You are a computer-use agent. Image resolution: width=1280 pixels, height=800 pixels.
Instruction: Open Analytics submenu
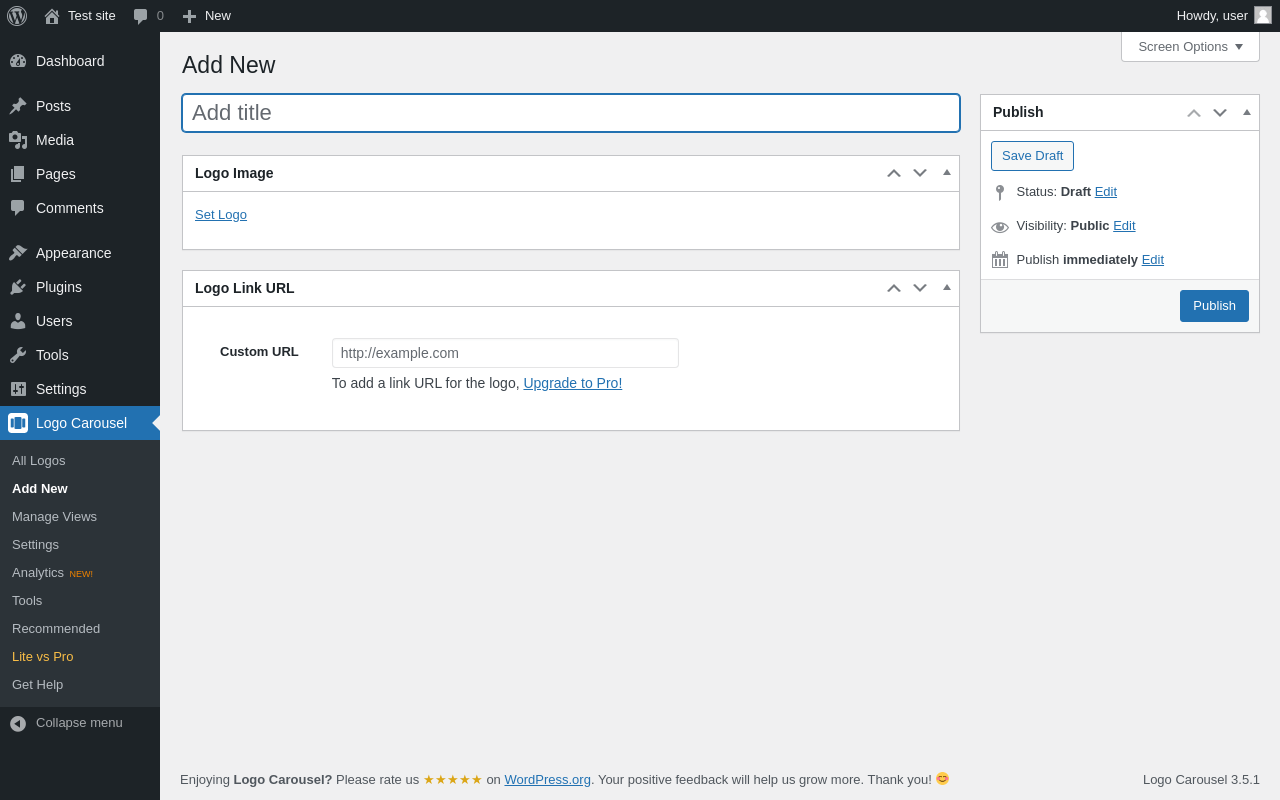click(x=80, y=573)
